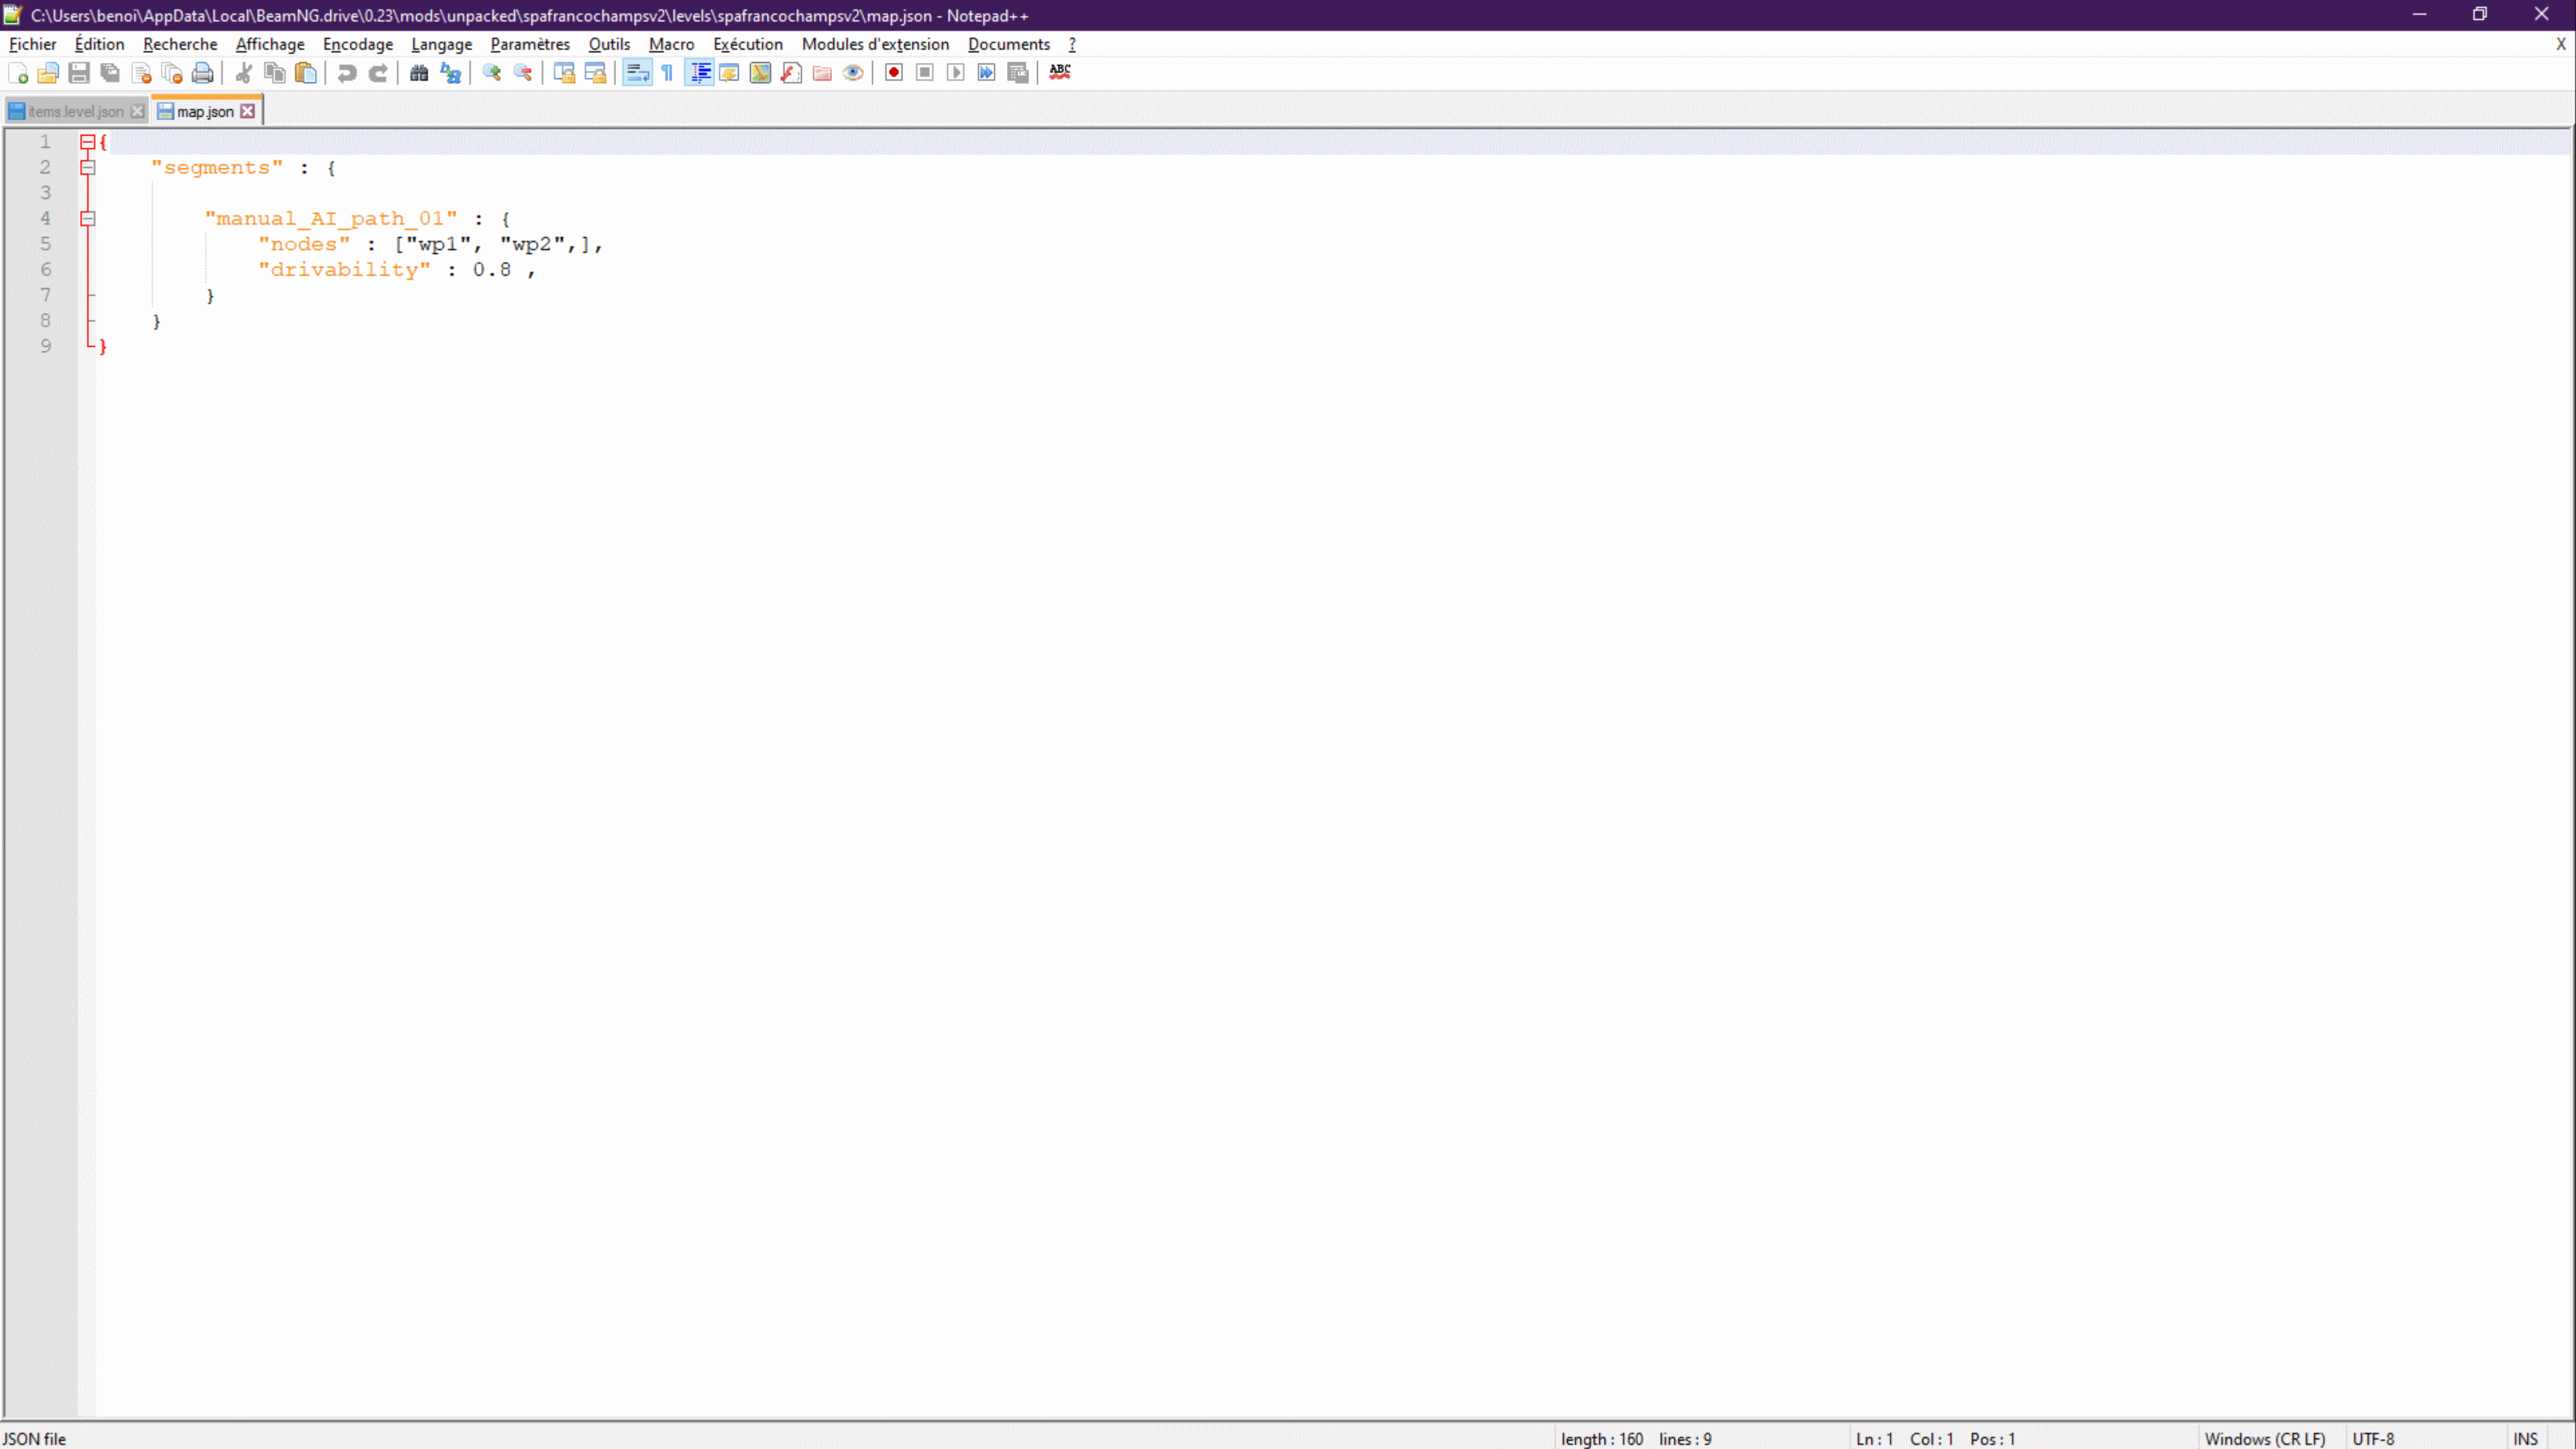2576x1449 pixels.
Task: Open the Macro menu
Action: [671, 44]
